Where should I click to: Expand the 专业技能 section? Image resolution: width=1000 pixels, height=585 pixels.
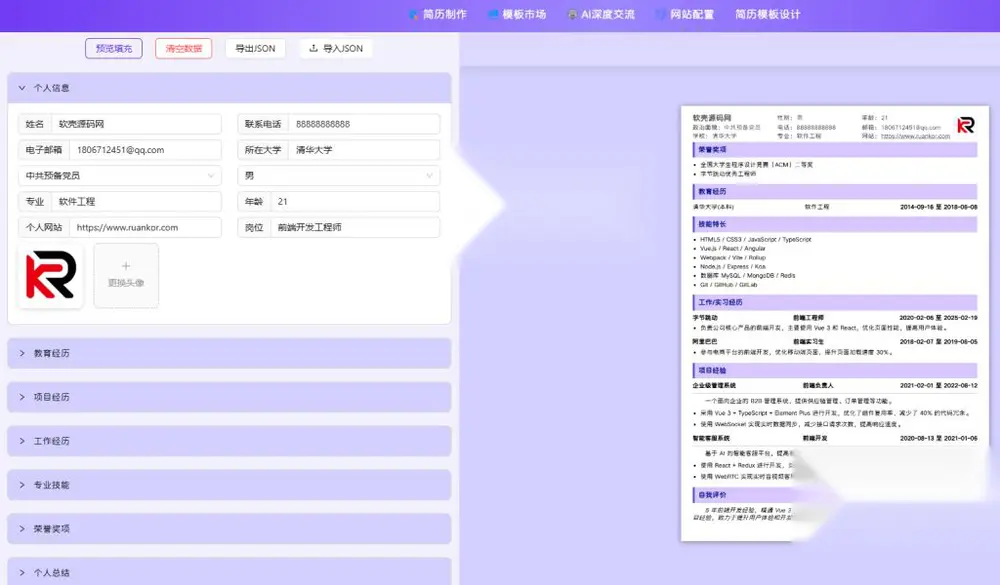(230, 485)
